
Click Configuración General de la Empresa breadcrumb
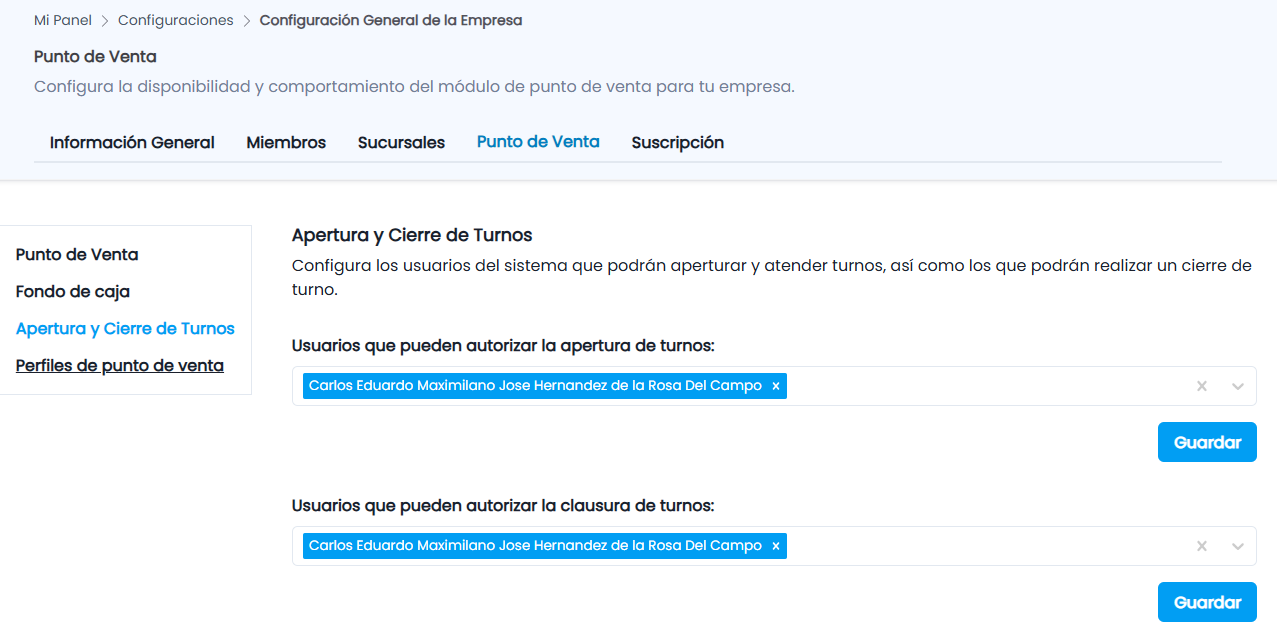[391, 20]
